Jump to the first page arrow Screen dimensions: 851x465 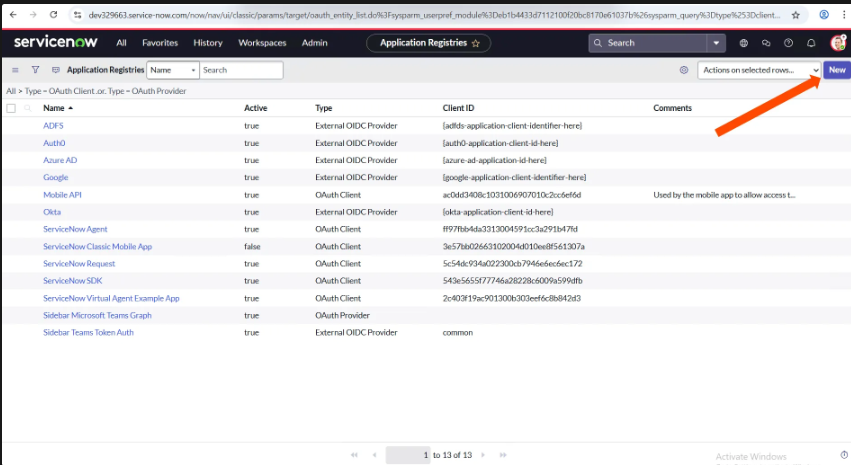coord(354,455)
